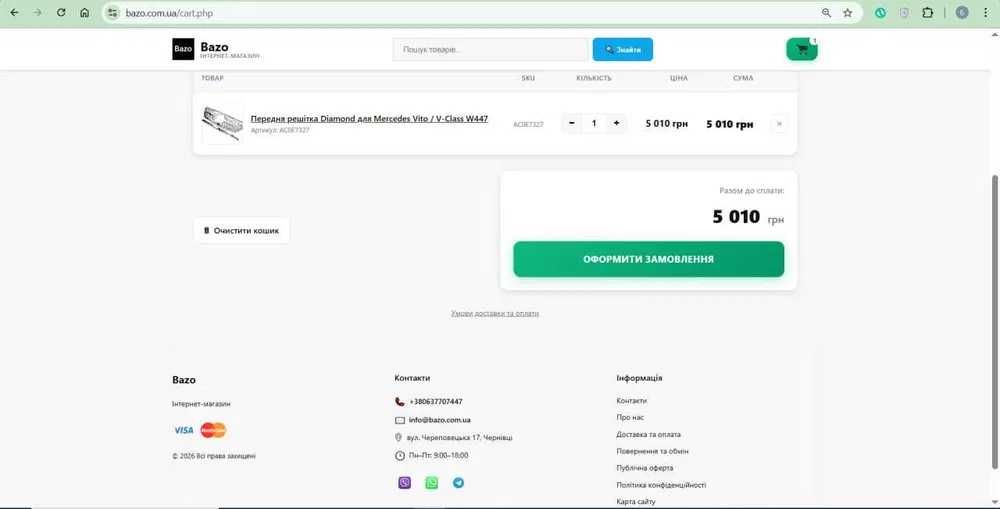Reload the page with the refresh icon
The image size is (1000, 509).
point(61,13)
